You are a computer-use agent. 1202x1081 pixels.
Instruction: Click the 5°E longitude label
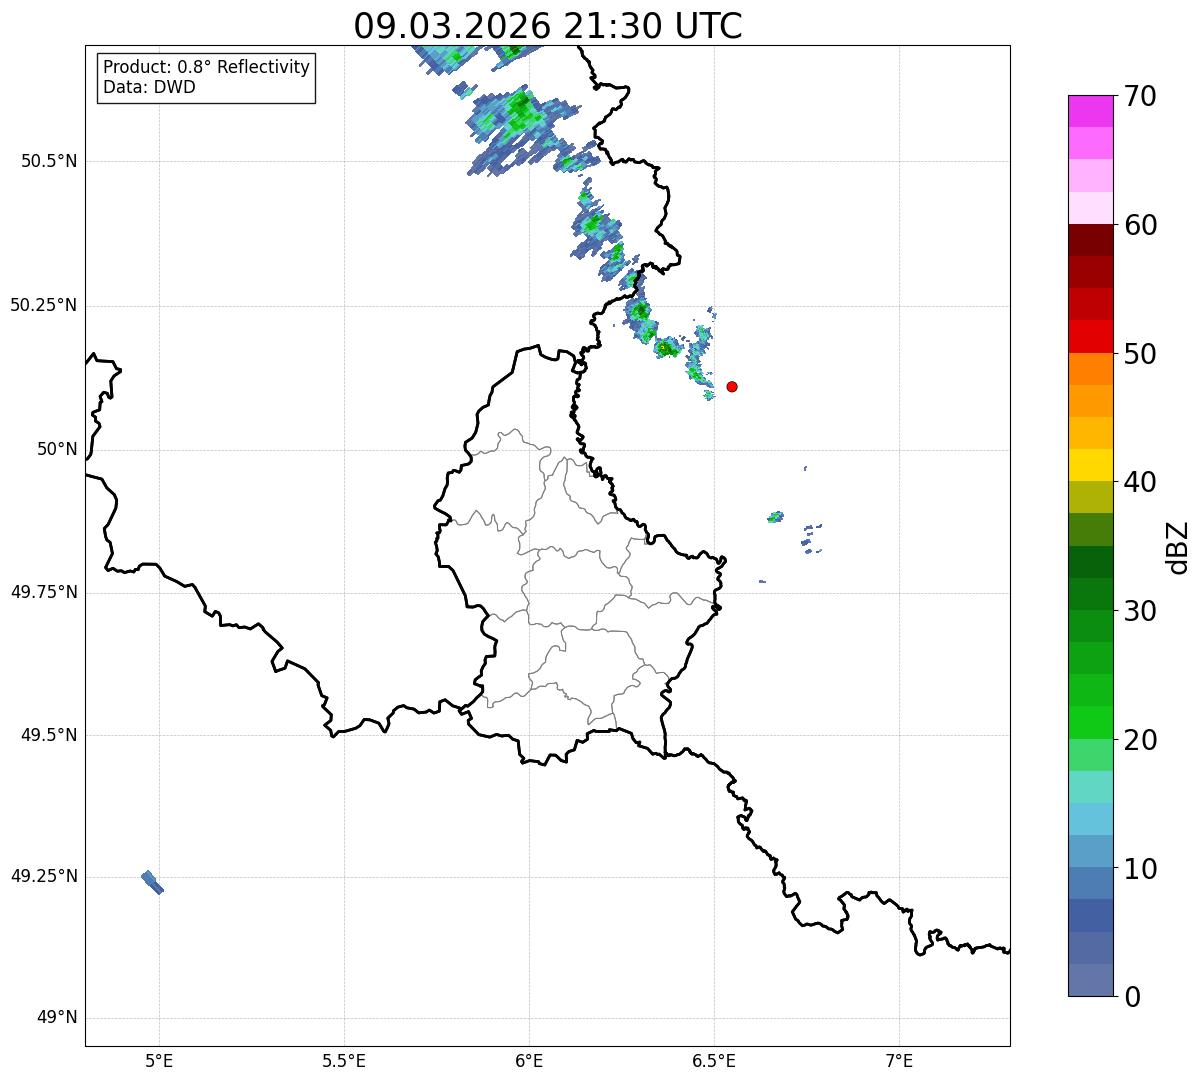[x=159, y=1061]
